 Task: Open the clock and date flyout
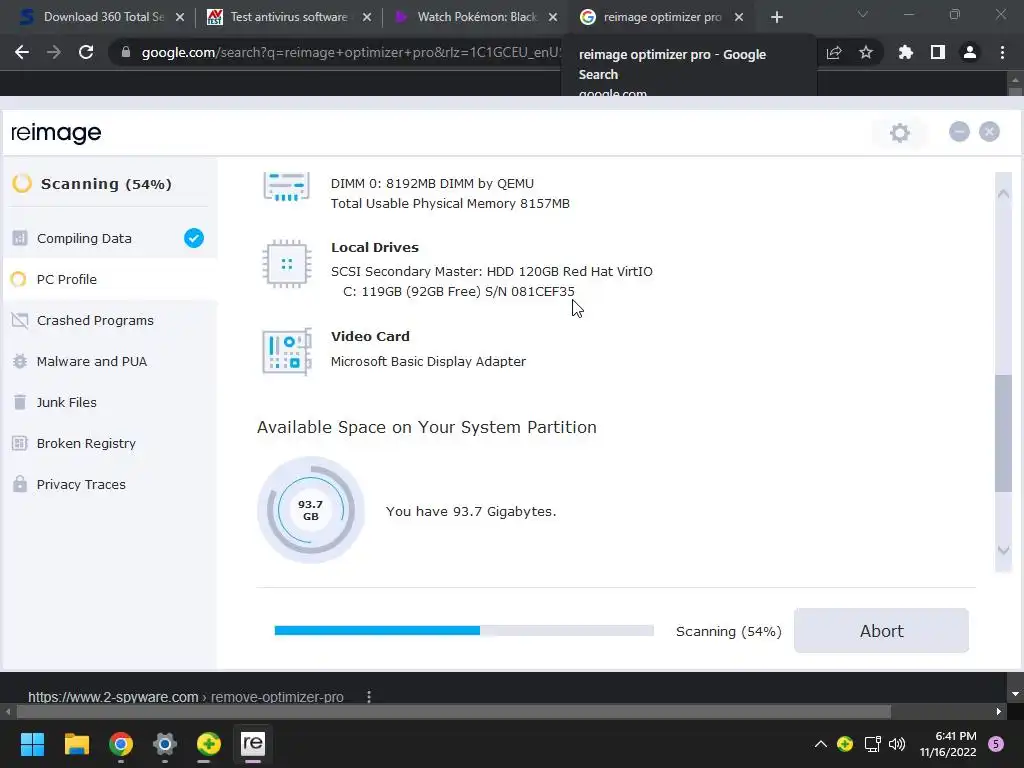pyautogui.click(x=948, y=744)
